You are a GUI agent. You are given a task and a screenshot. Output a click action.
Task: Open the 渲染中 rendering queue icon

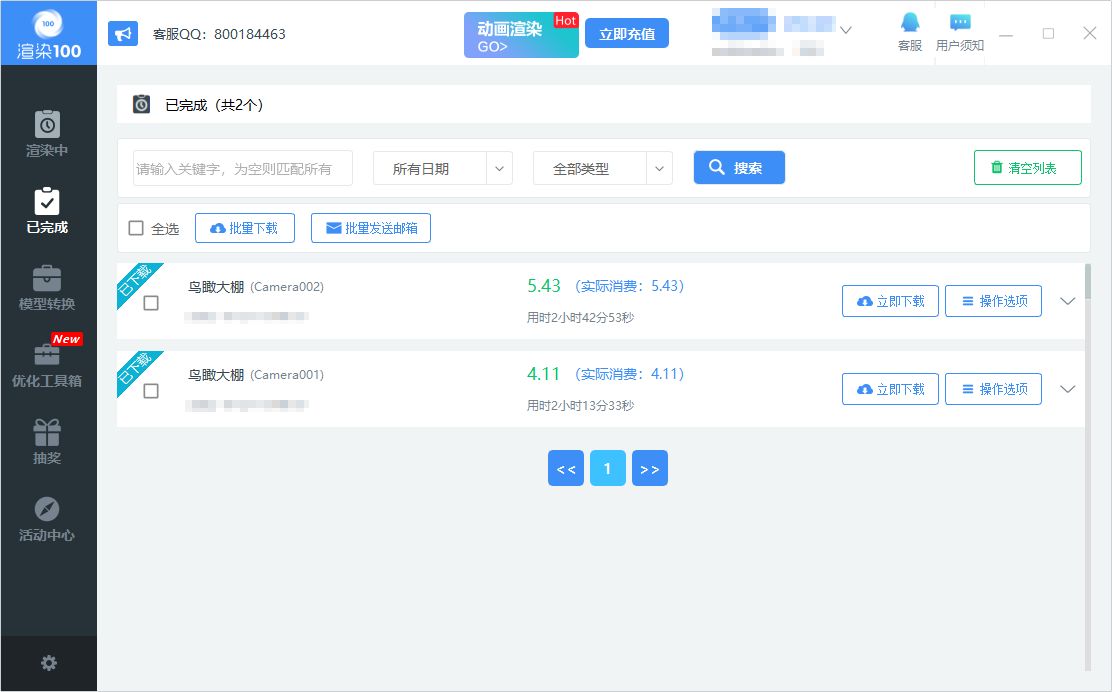(x=47, y=125)
